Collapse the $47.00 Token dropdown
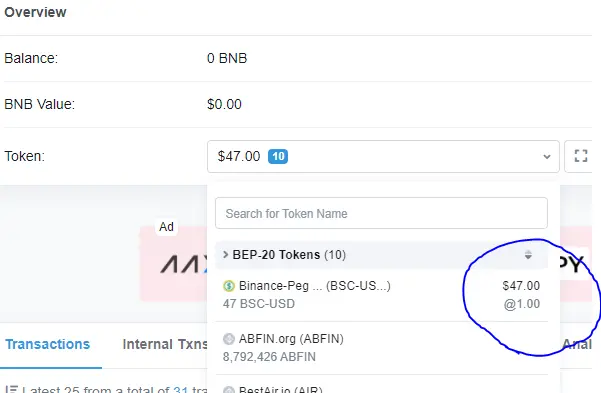Viewport: 601px width, 393px height. pyautogui.click(x=383, y=156)
